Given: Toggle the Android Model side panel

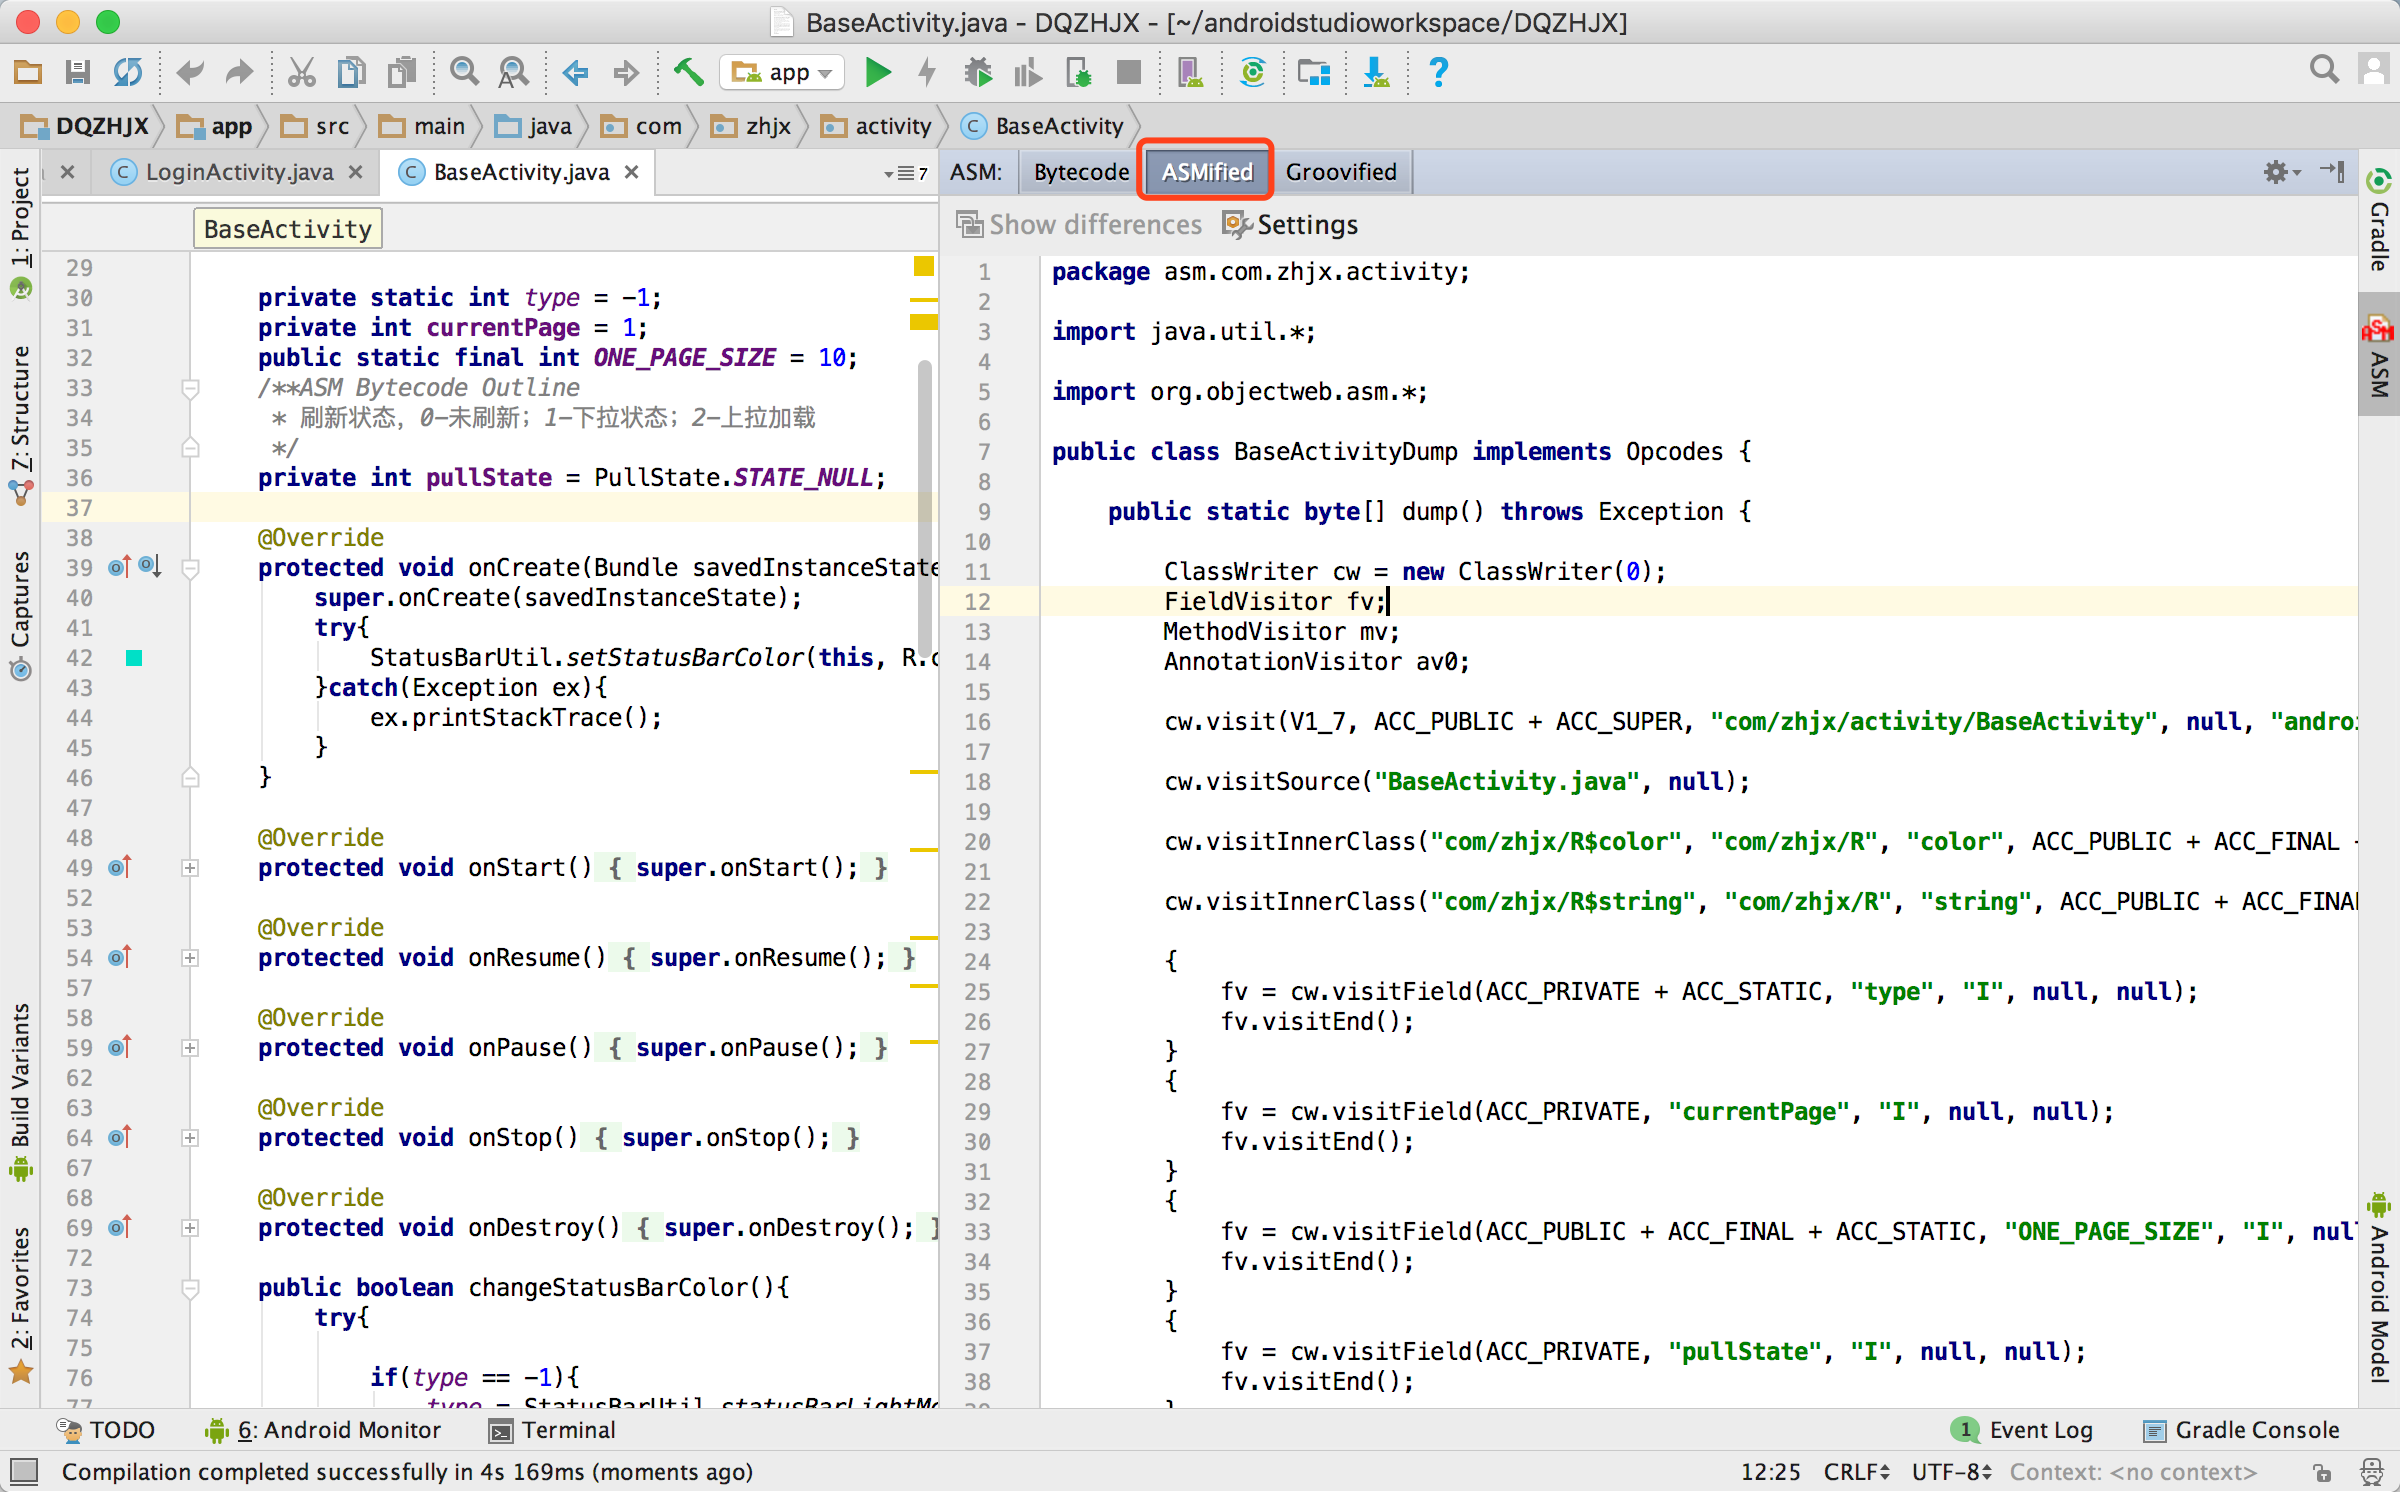Looking at the screenshot, I should click(x=2380, y=1290).
